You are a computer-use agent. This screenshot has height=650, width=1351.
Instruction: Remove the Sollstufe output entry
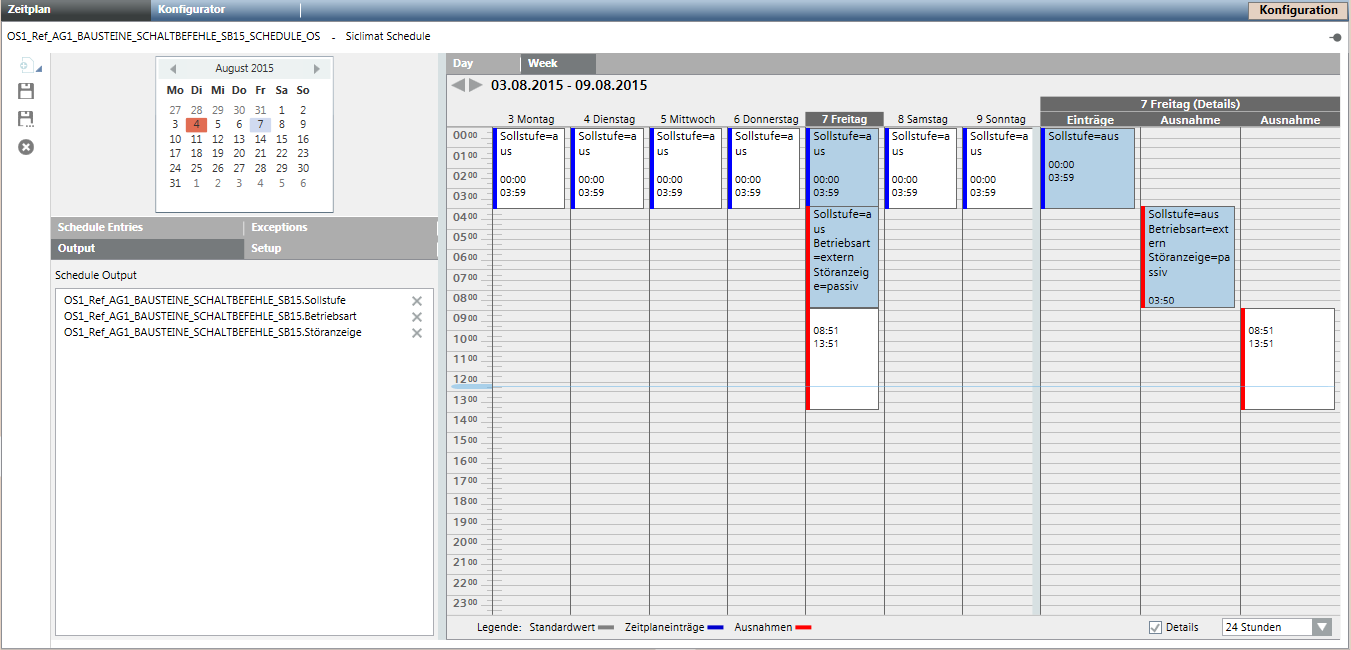tap(417, 301)
